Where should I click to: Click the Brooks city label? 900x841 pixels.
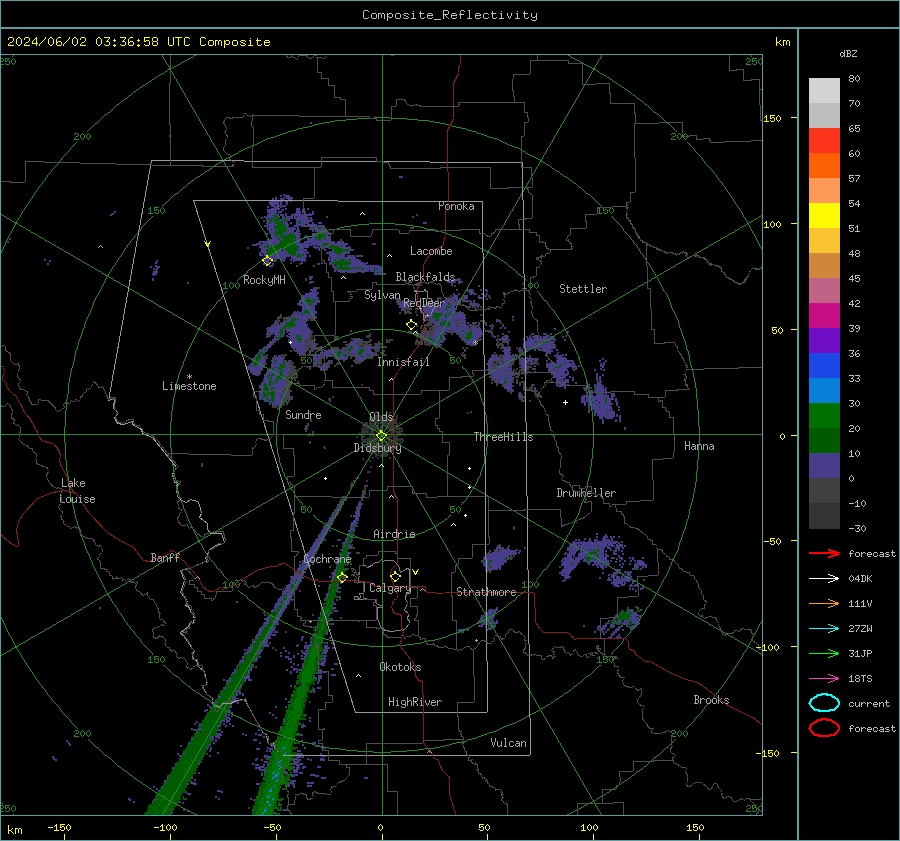(711, 700)
